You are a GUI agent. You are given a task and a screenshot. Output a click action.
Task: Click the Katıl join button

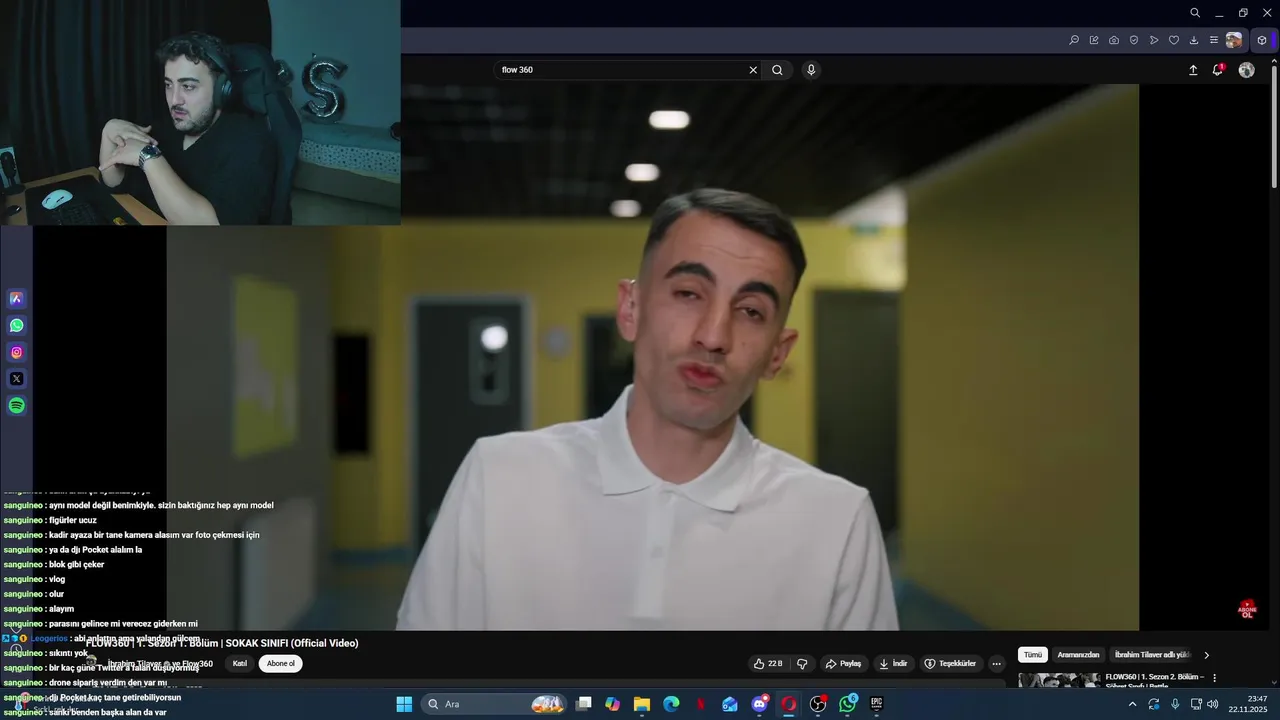pos(240,664)
